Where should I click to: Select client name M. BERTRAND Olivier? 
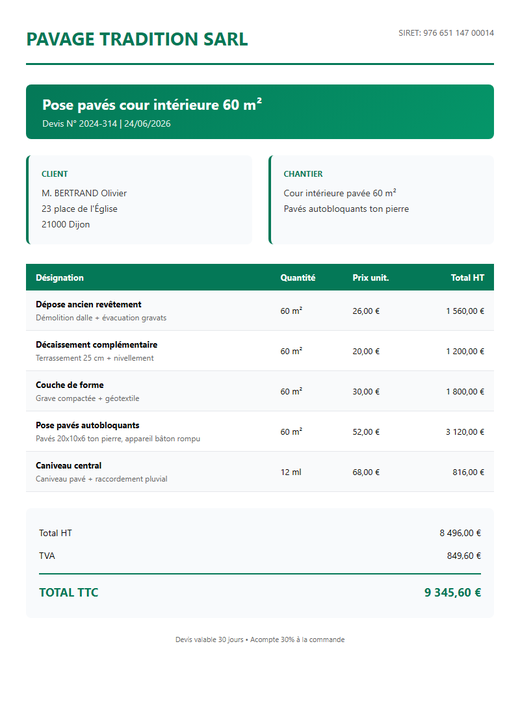[x=84, y=193]
